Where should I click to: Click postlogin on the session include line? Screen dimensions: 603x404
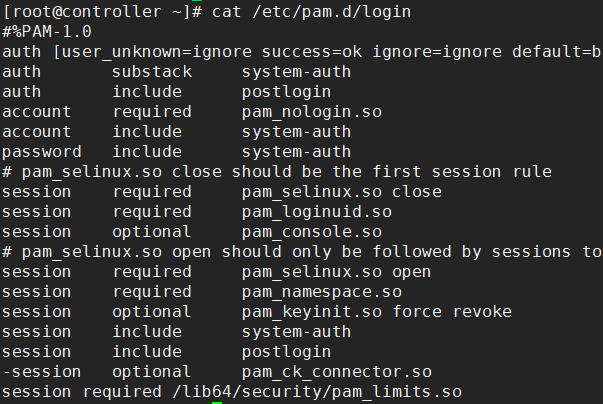coord(287,352)
